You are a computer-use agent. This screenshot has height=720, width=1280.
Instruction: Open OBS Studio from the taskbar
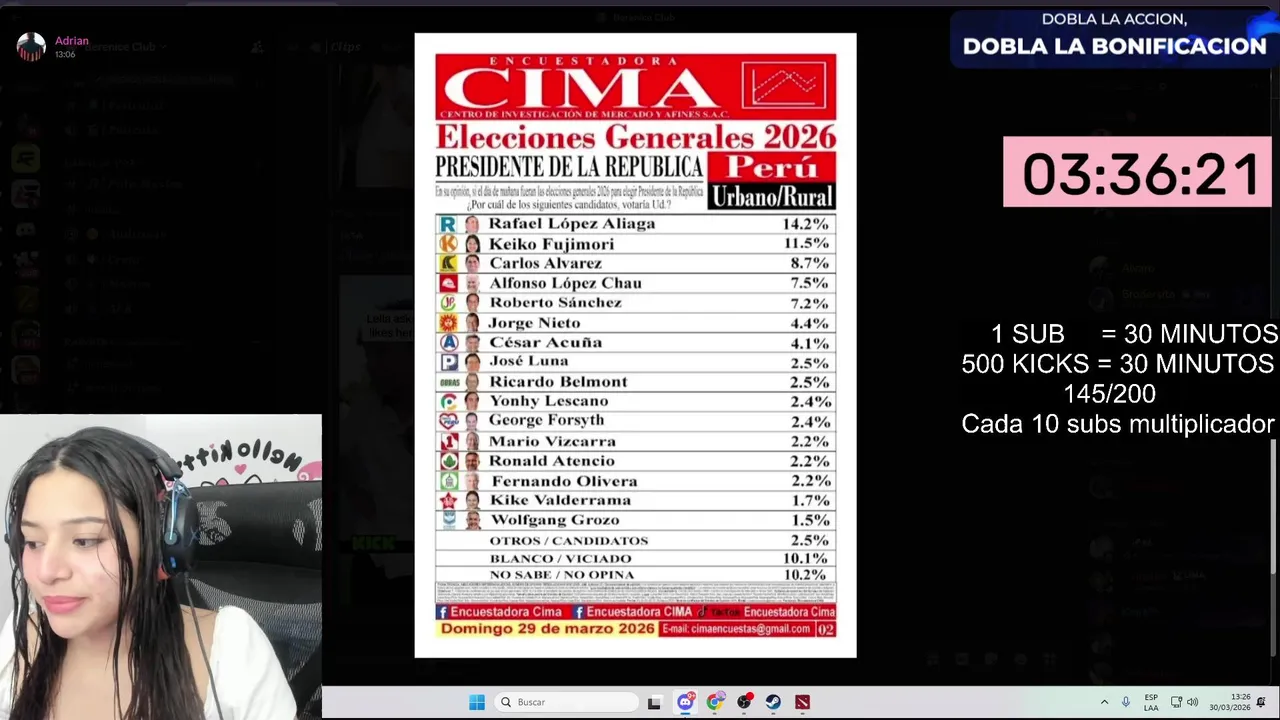[x=744, y=702]
